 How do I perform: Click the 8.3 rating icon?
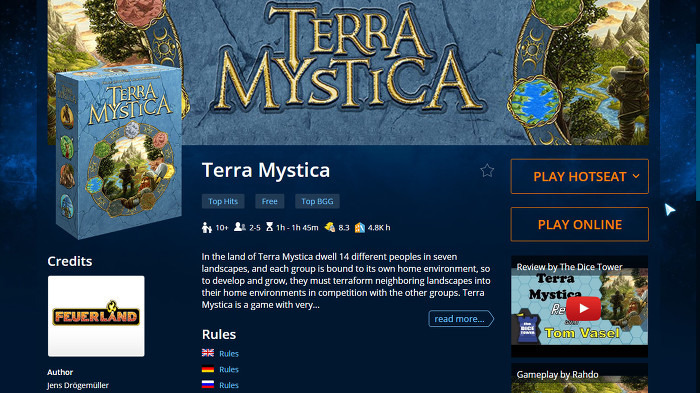click(x=330, y=227)
